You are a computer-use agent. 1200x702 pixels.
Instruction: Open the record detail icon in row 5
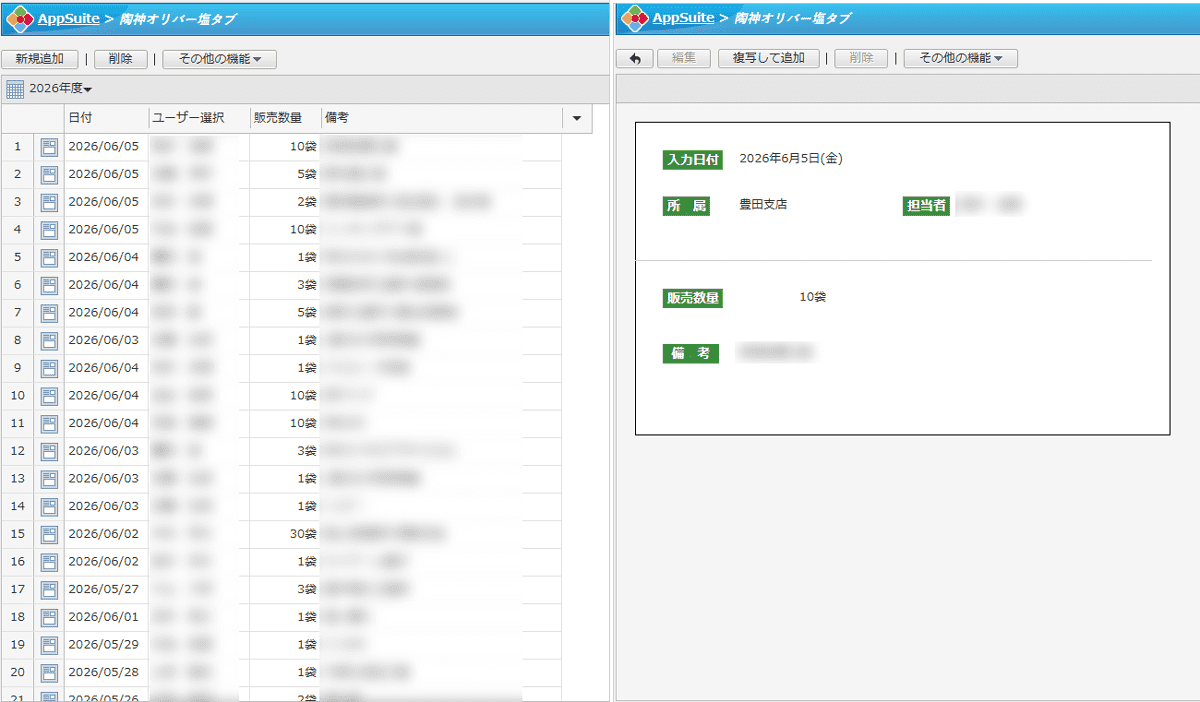49,258
